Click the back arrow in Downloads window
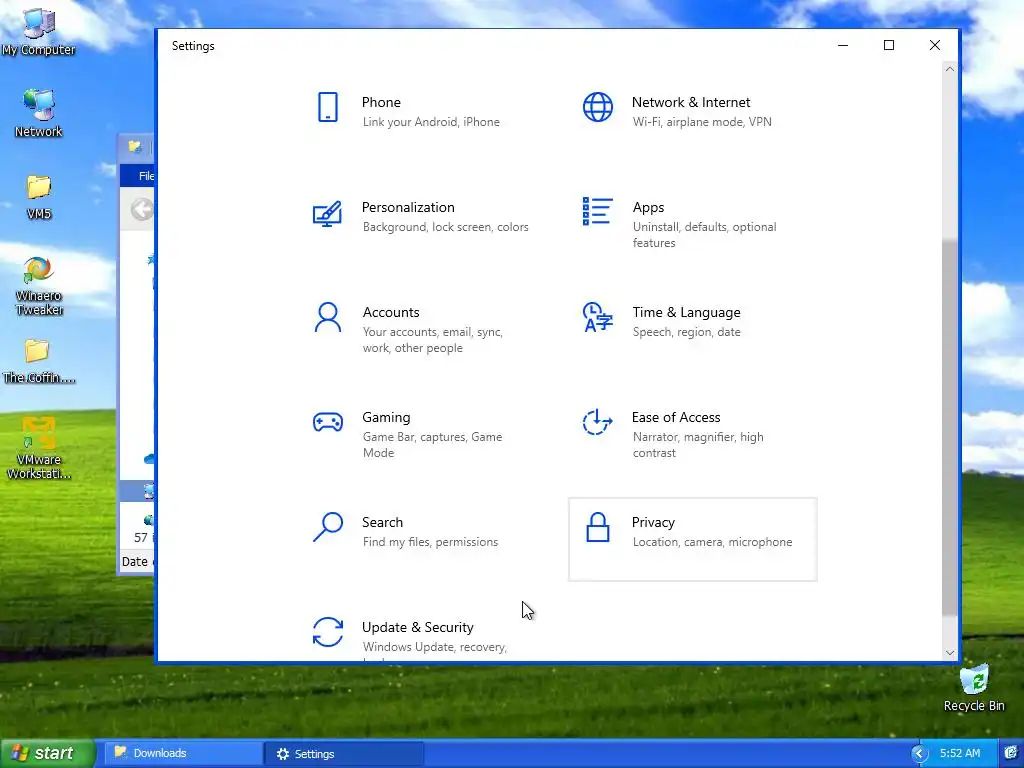 [142, 210]
